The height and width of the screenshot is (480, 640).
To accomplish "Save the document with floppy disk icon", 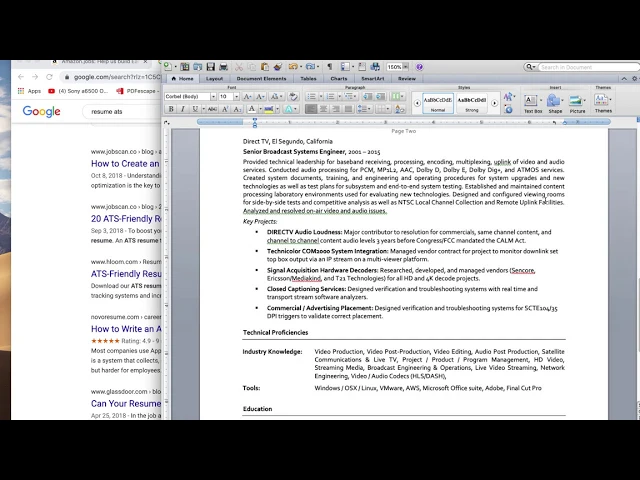I will click(211, 67).
